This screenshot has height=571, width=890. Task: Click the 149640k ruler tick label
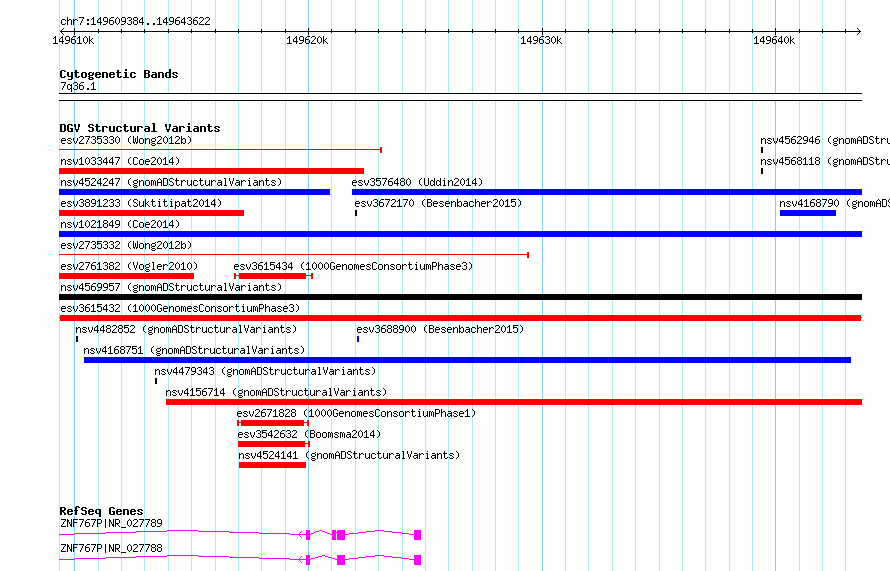774,40
